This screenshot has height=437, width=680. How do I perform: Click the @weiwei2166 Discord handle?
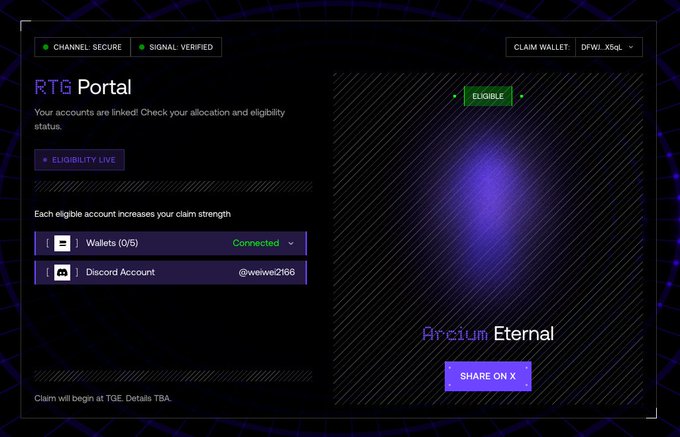coord(267,272)
